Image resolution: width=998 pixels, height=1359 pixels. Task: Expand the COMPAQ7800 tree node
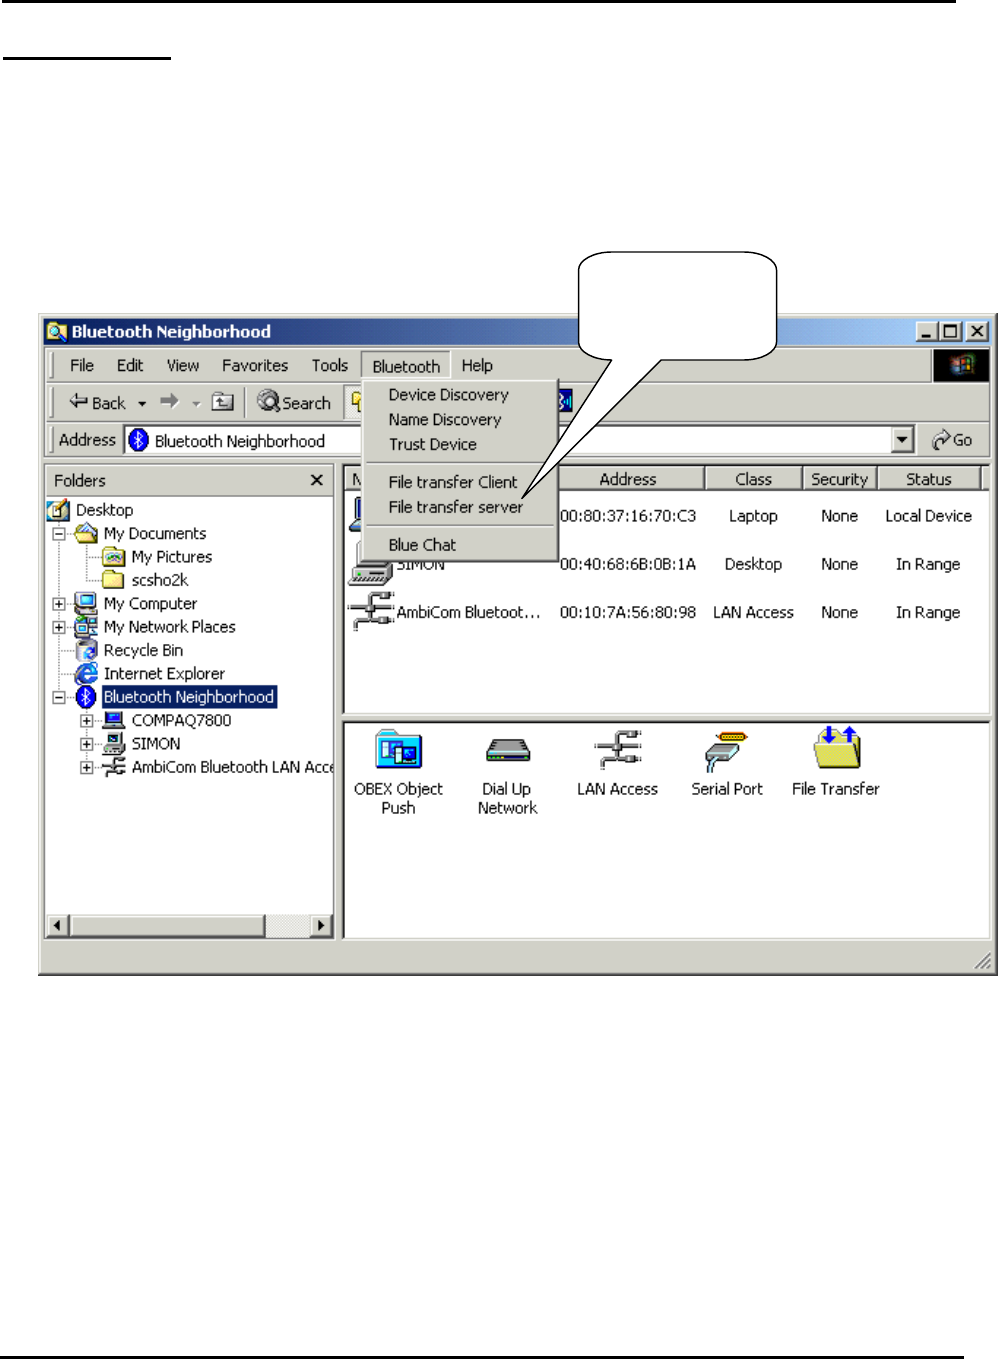pos(87,720)
